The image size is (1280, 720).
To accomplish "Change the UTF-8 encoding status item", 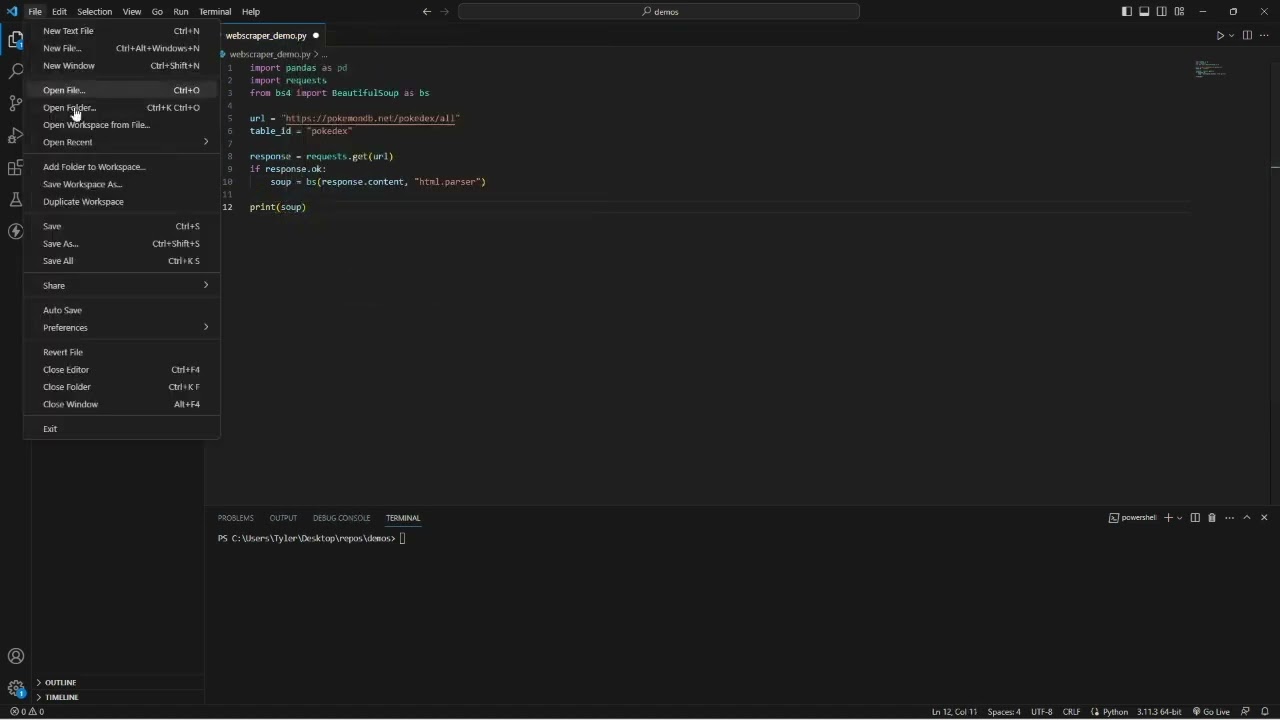I will click(1041, 712).
